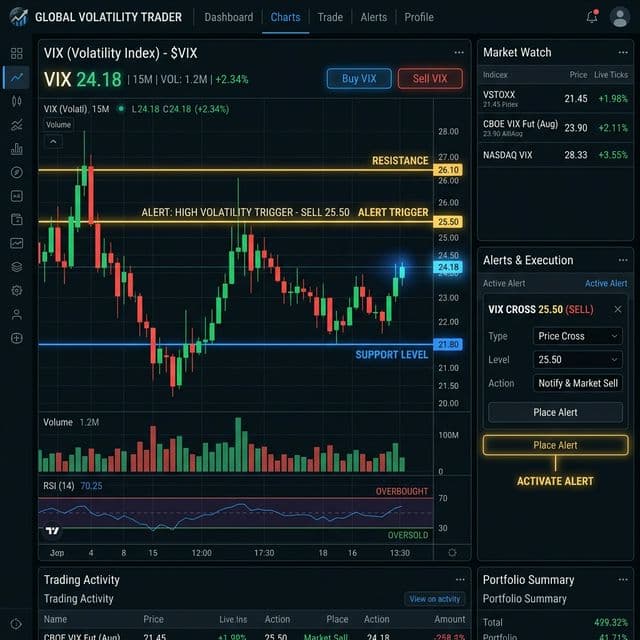Open the bar chart sidebar icon
Screen dimensions: 640x640
tap(17, 149)
